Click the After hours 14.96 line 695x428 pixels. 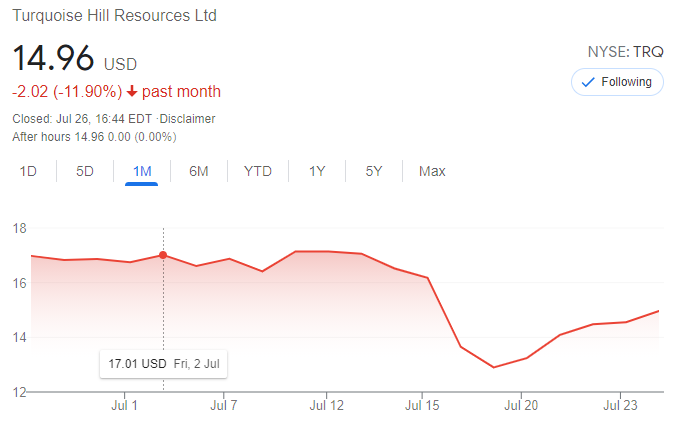pyautogui.click(x=94, y=137)
